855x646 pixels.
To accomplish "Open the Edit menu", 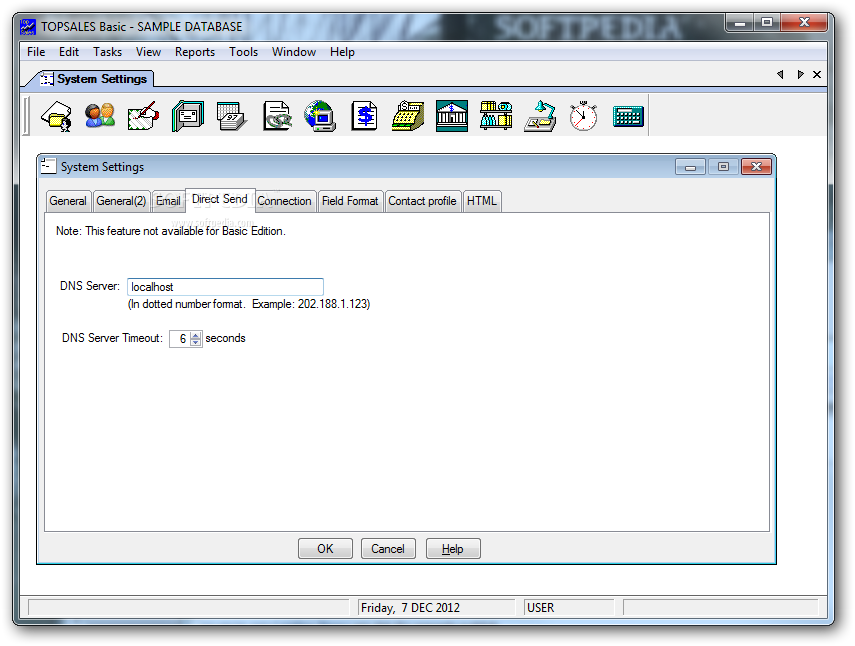I will coord(69,52).
